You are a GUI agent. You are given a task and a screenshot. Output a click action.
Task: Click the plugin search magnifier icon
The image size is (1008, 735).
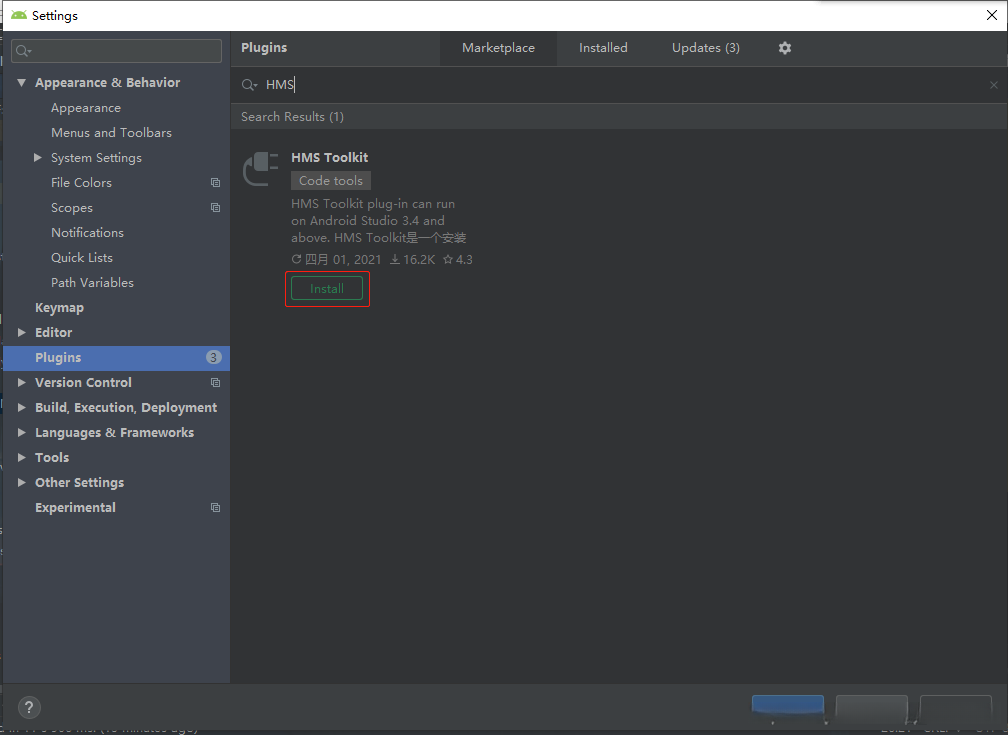[249, 85]
